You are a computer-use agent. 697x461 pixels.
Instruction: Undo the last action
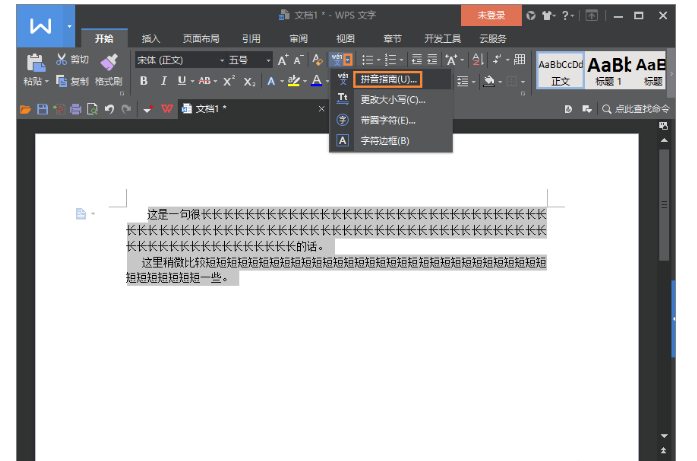109,109
